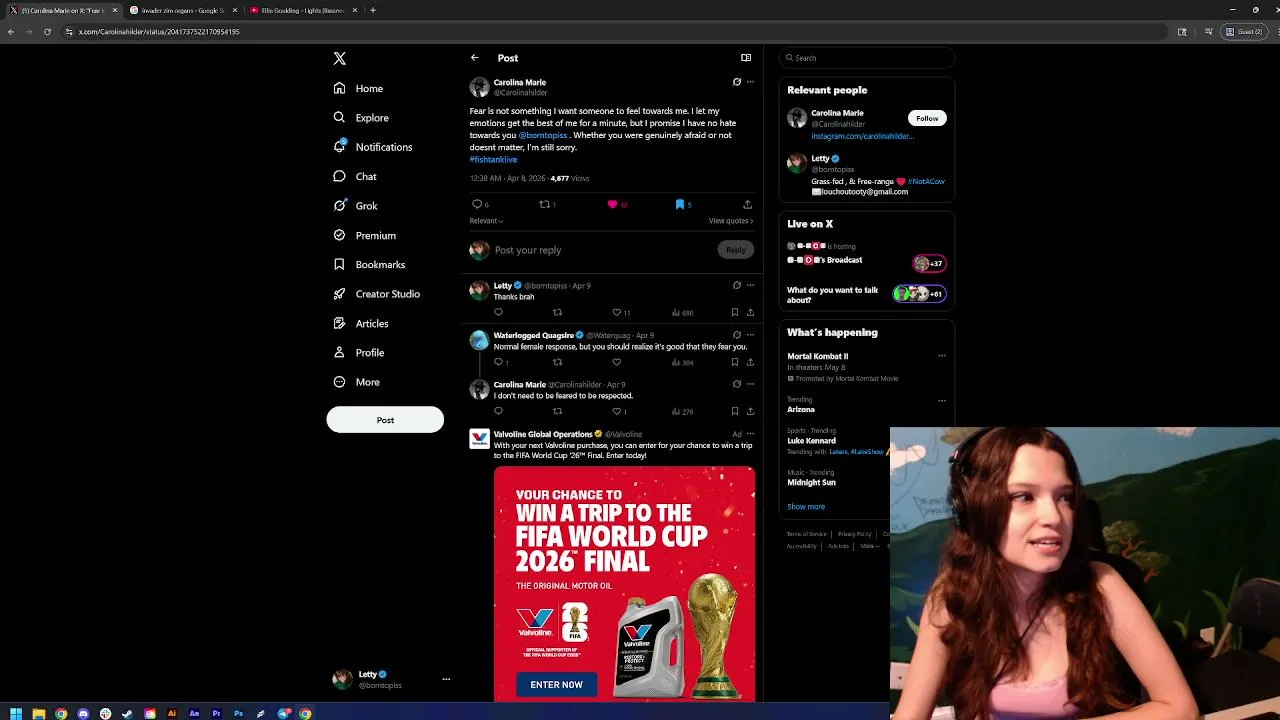Like Carolina's 'don't need to be feared' reply
Viewport: 1280px width, 720px height.
tap(616, 411)
